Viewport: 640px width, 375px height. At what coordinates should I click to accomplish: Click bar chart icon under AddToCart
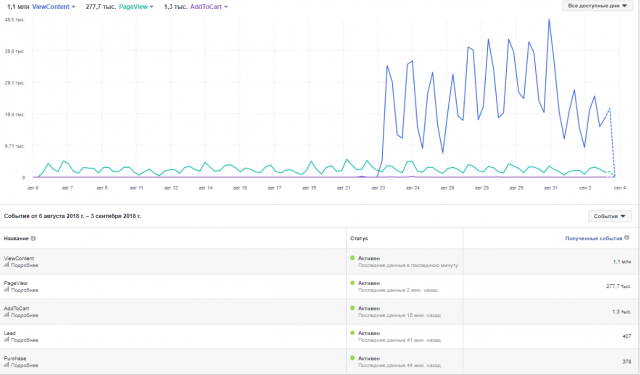[x=6, y=315]
